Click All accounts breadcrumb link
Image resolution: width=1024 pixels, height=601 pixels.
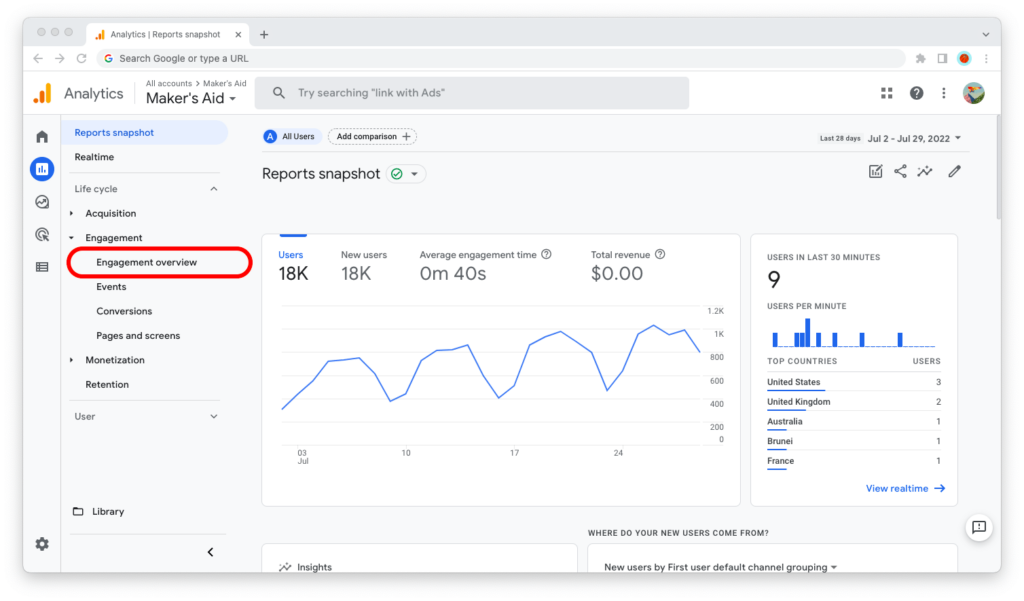(x=168, y=84)
